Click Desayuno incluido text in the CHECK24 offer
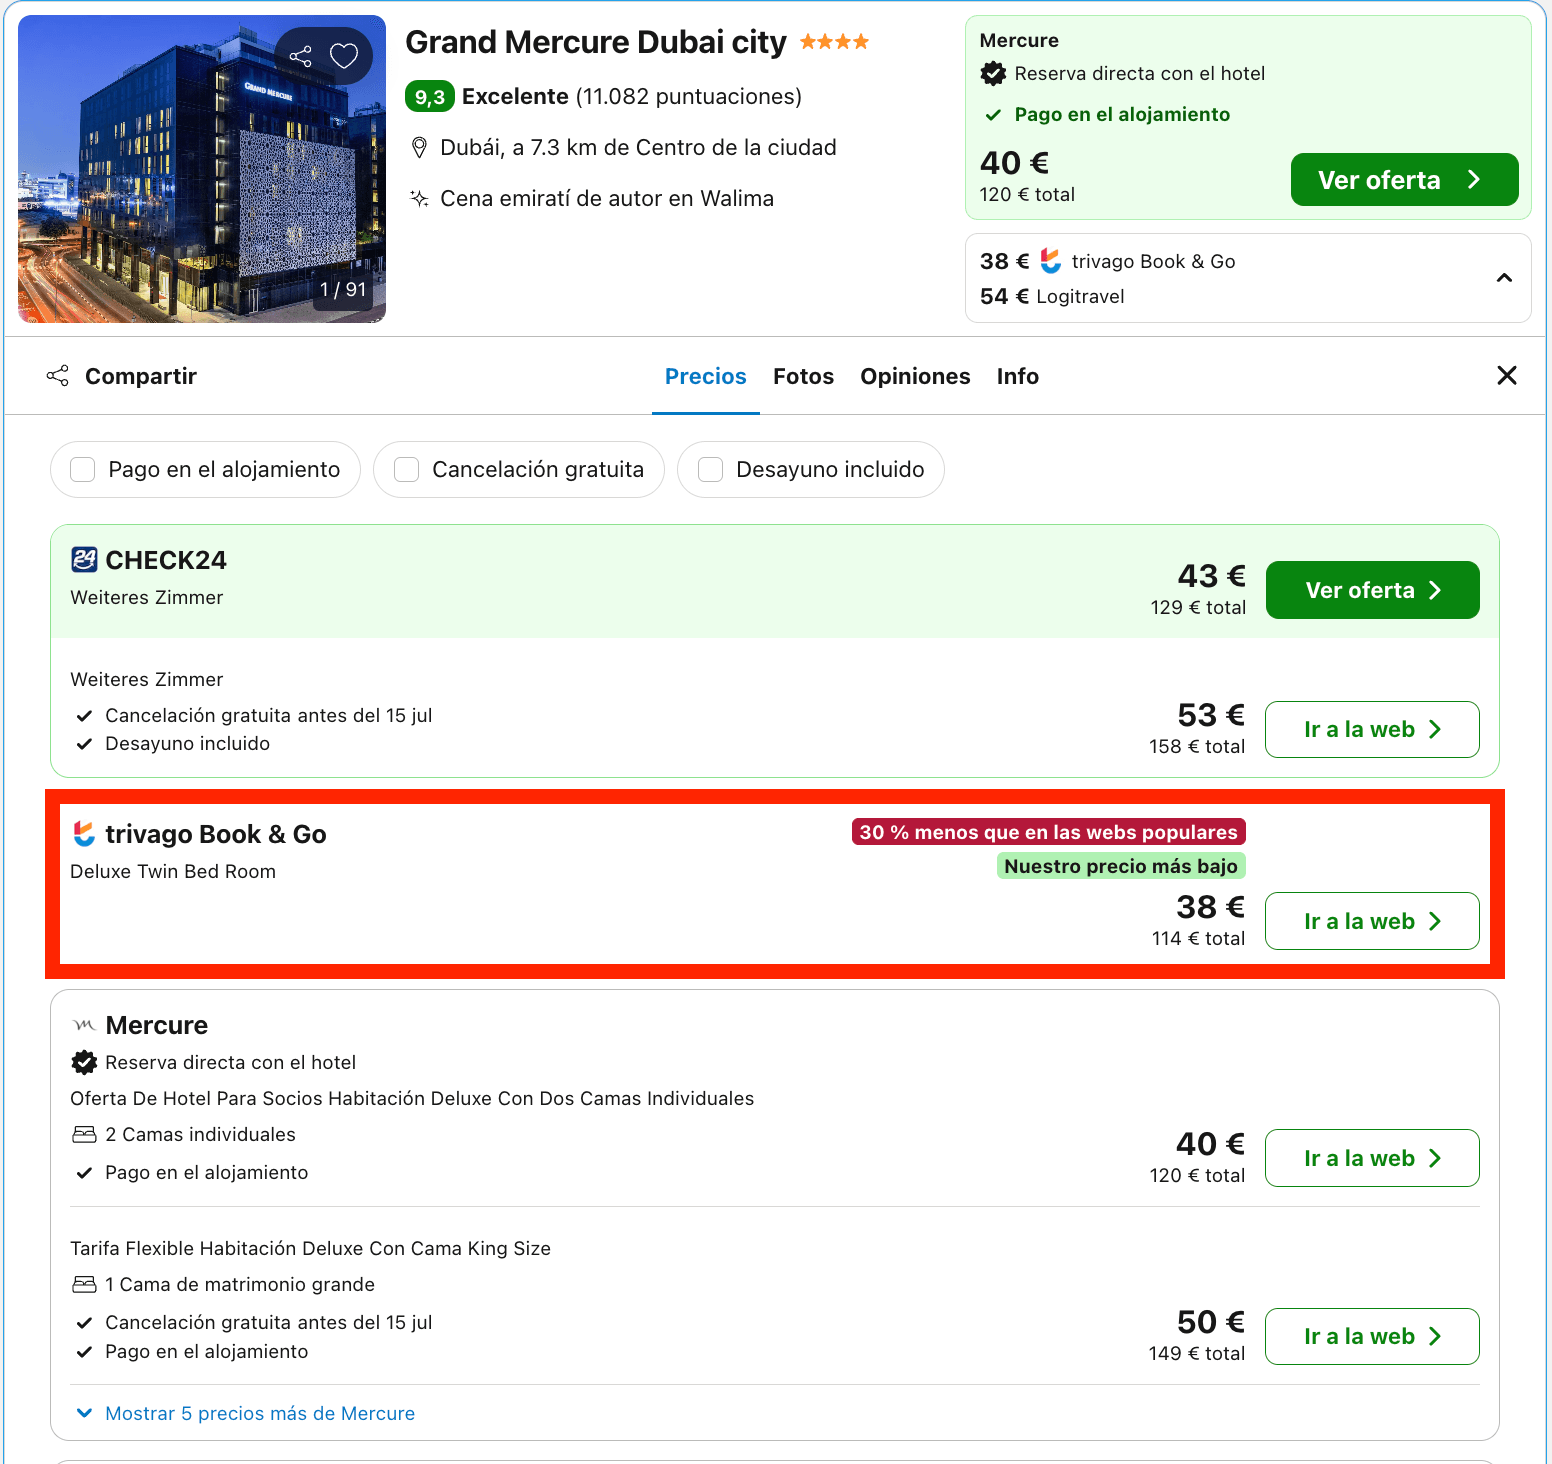The width and height of the screenshot is (1552, 1464). pos(188,743)
